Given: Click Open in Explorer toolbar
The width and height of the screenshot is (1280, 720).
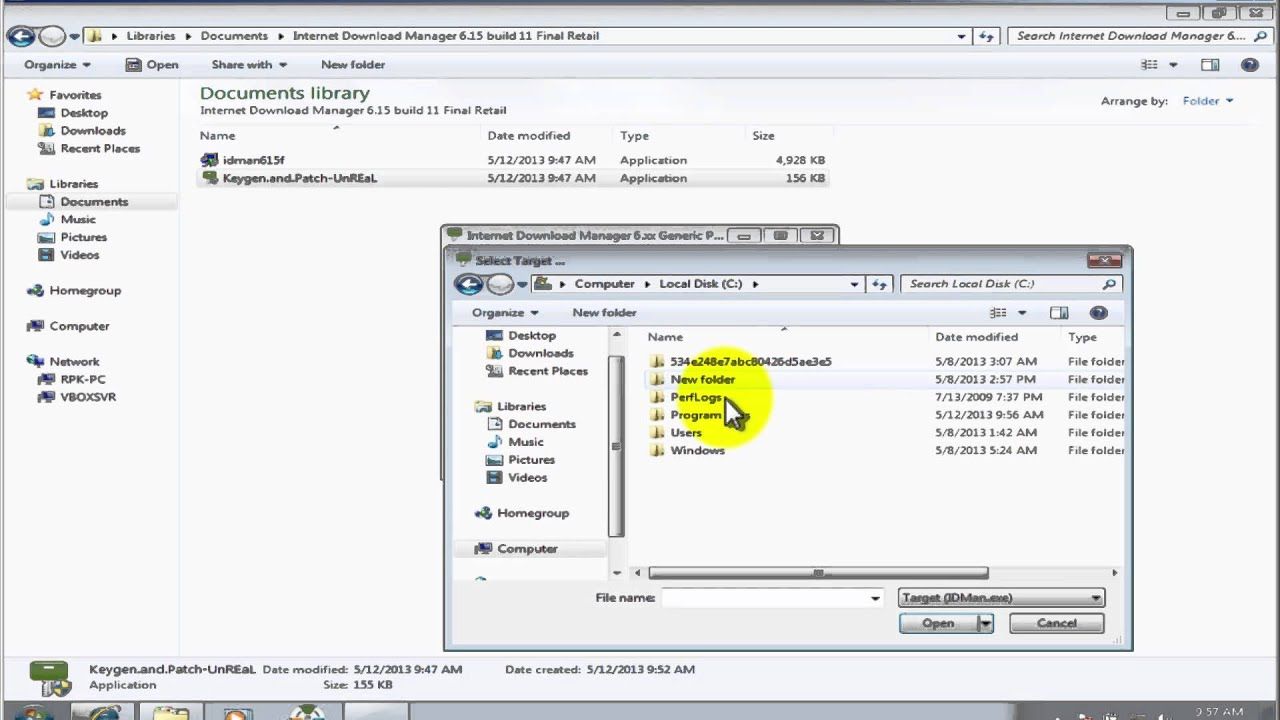Looking at the screenshot, I should (x=152, y=65).
